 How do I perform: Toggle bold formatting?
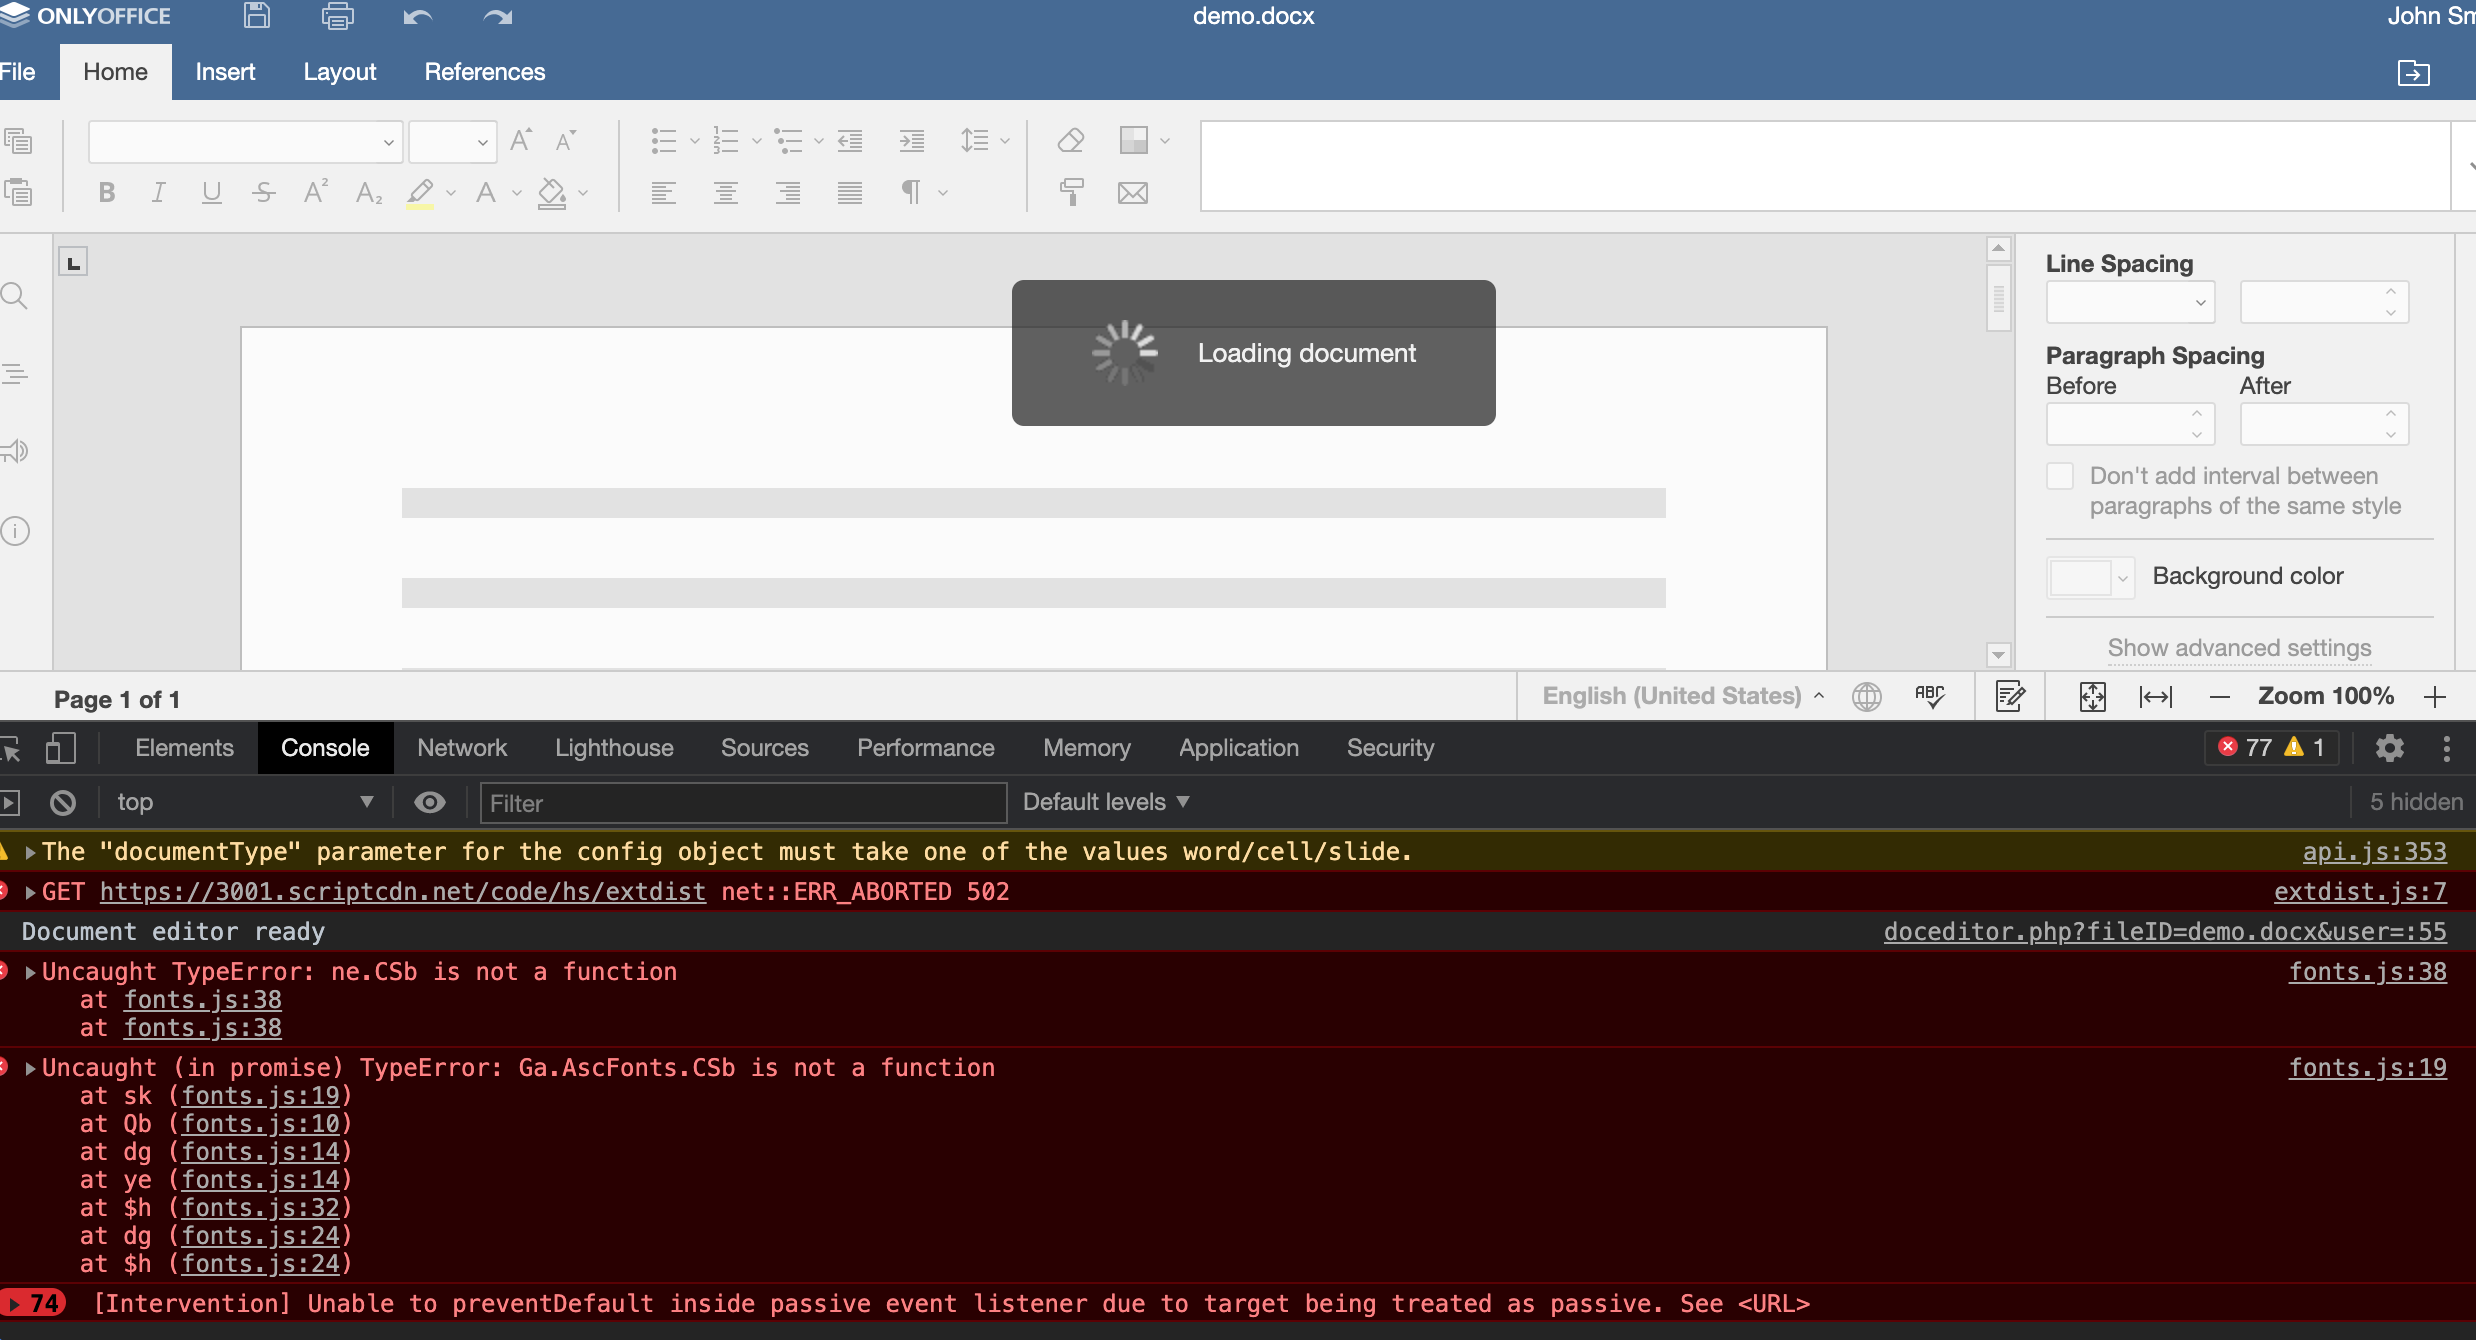point(107,192)
